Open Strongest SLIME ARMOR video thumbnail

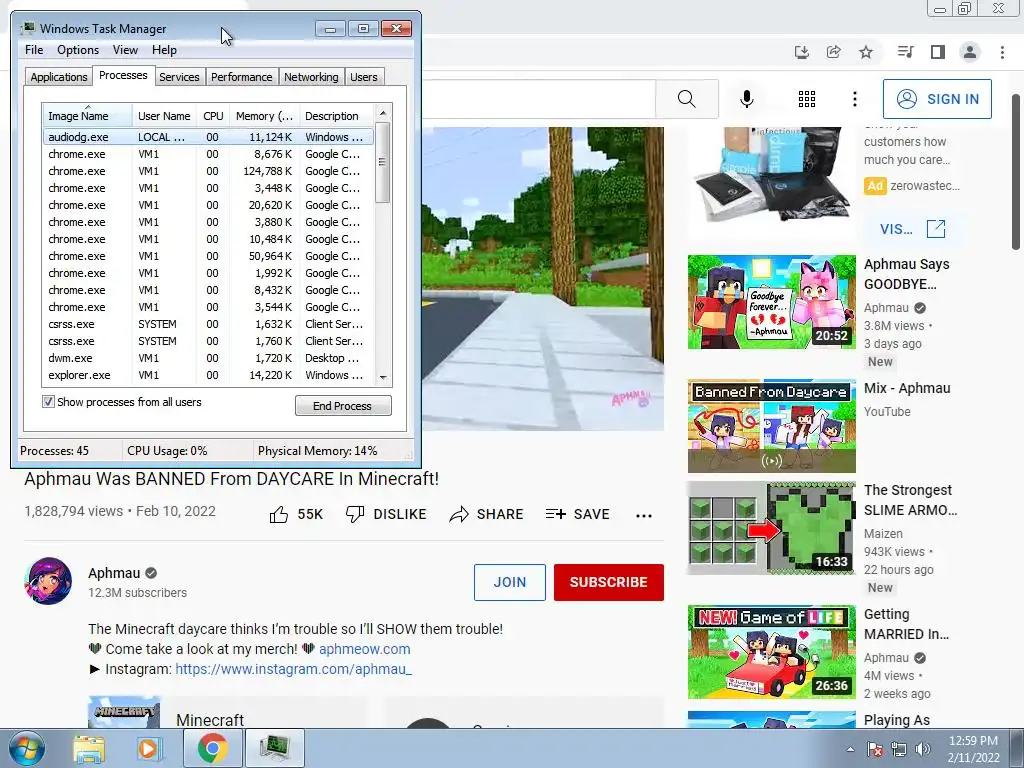(x=771, y=528)
